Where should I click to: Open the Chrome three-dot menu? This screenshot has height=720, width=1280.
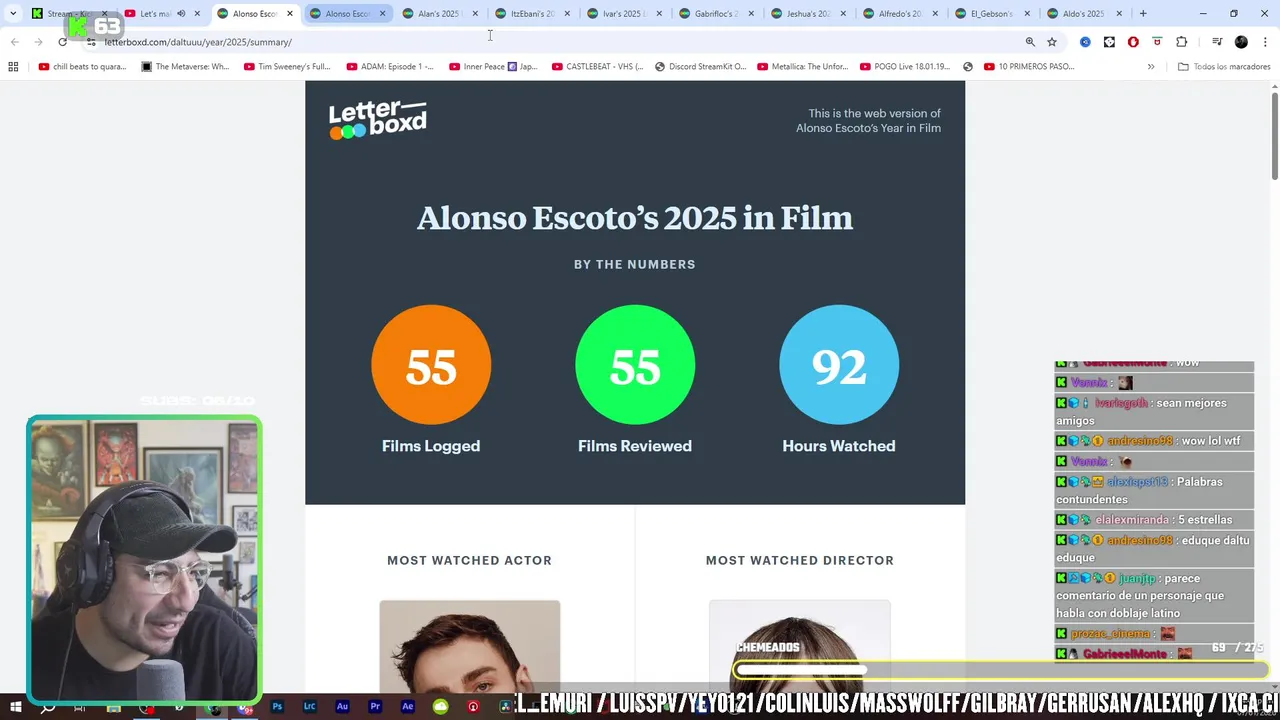(1263, 42)
